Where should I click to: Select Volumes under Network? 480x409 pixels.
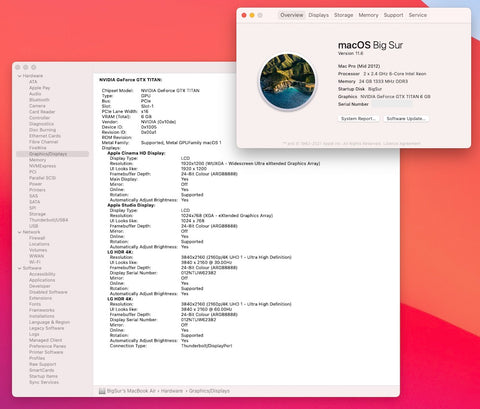click(x=38, y=250)
